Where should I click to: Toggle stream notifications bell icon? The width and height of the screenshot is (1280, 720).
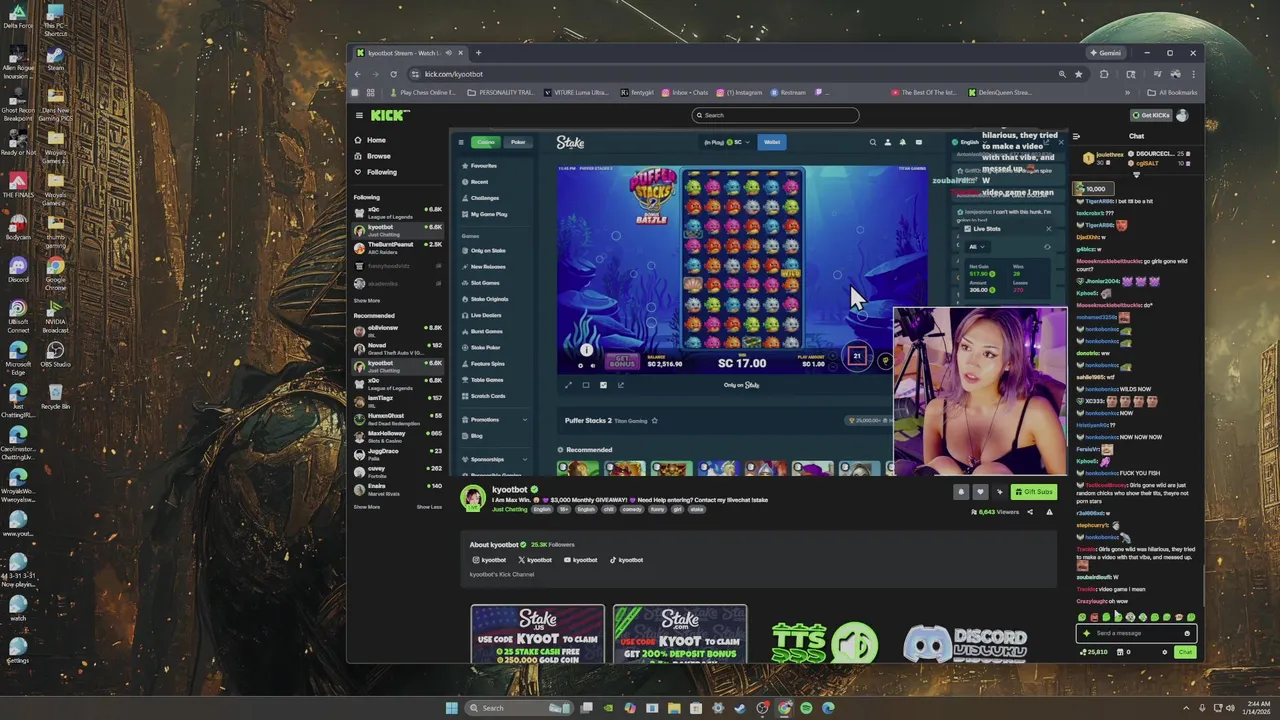pyautogui.click(x=961, y=491)
